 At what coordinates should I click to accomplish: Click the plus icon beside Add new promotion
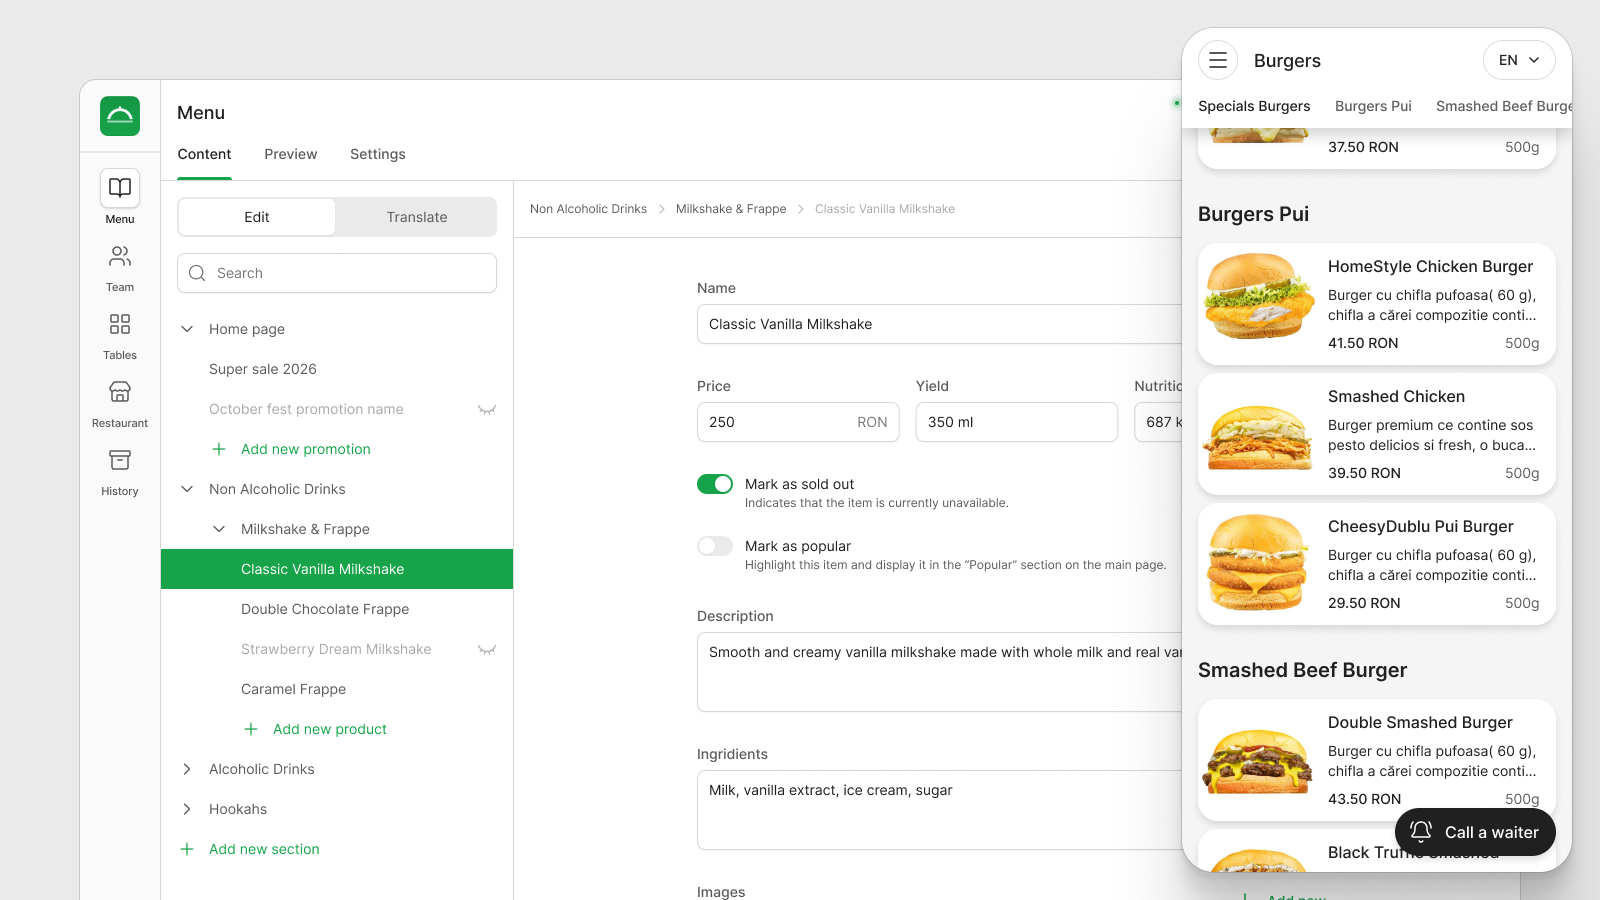(x=219, y=449)
